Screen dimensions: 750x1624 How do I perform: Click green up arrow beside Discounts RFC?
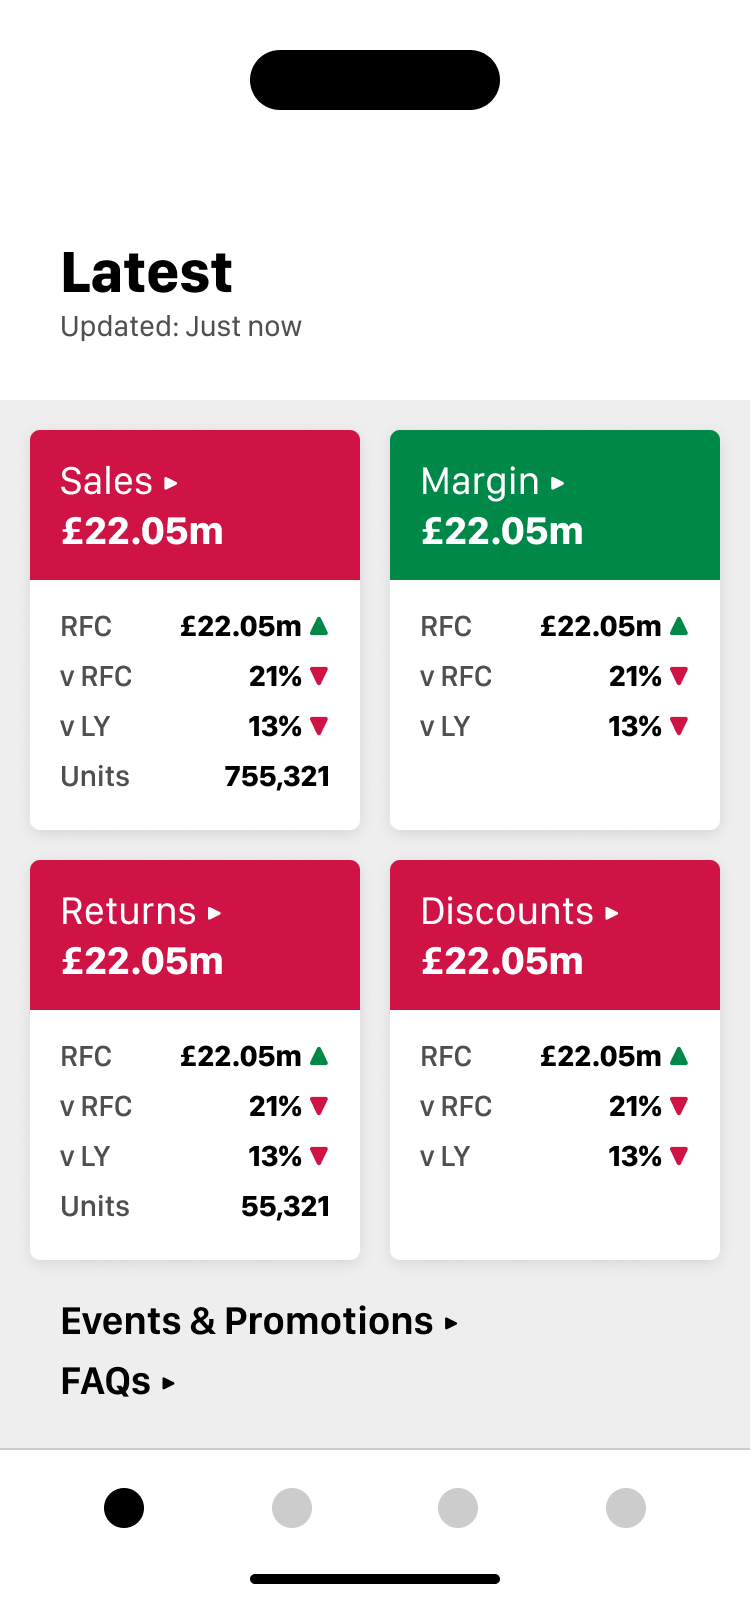(679, 1056)
